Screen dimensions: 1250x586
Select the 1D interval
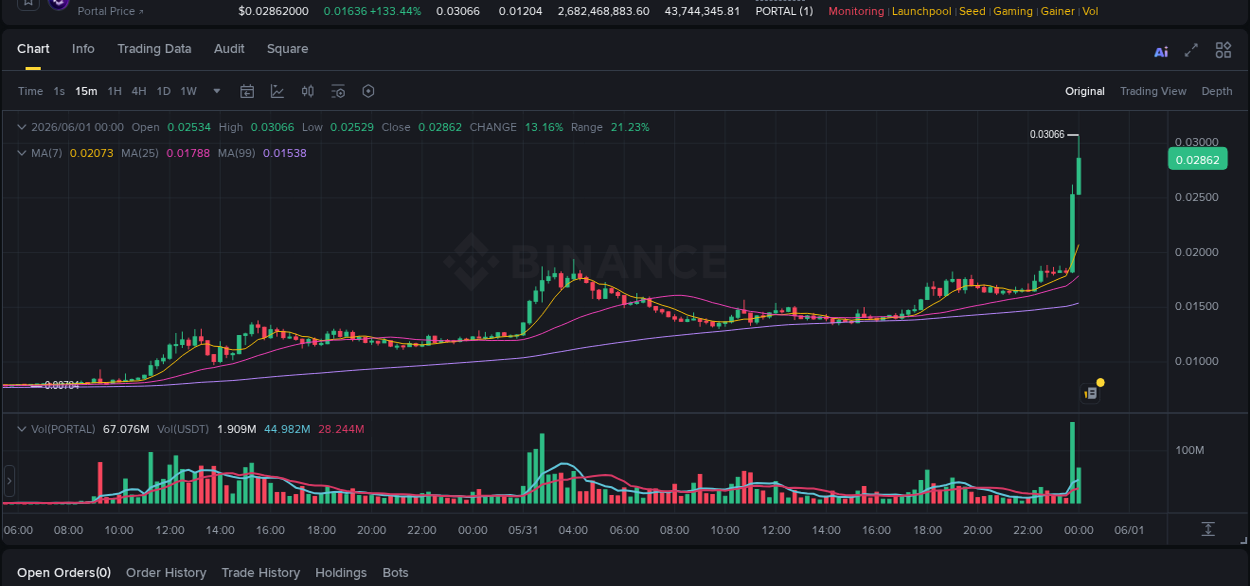[x=163, y=91]
